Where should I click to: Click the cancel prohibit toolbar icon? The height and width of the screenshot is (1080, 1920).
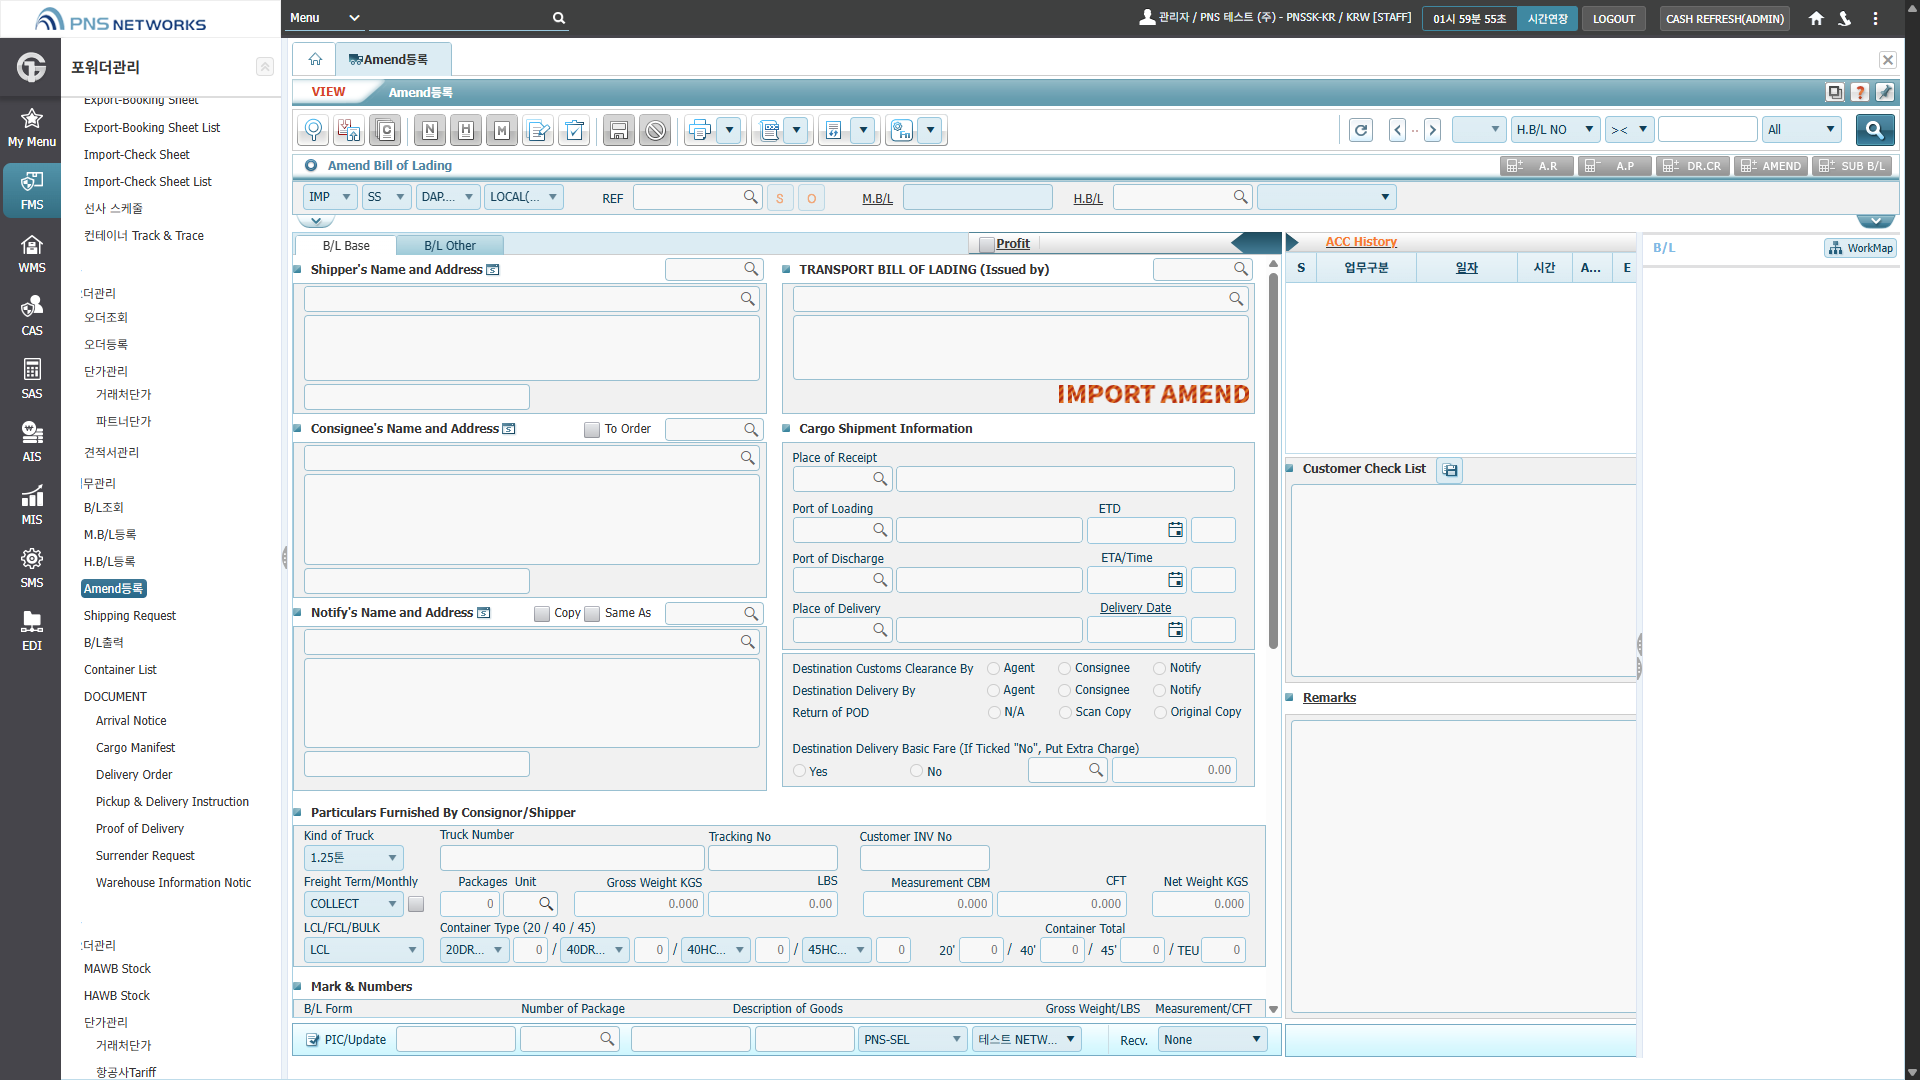(x=655, y=130)
